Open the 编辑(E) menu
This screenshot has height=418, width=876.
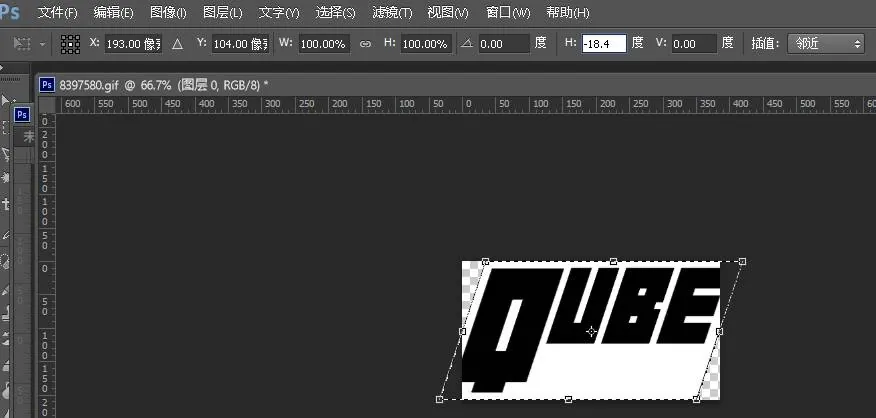coord(113,12)
